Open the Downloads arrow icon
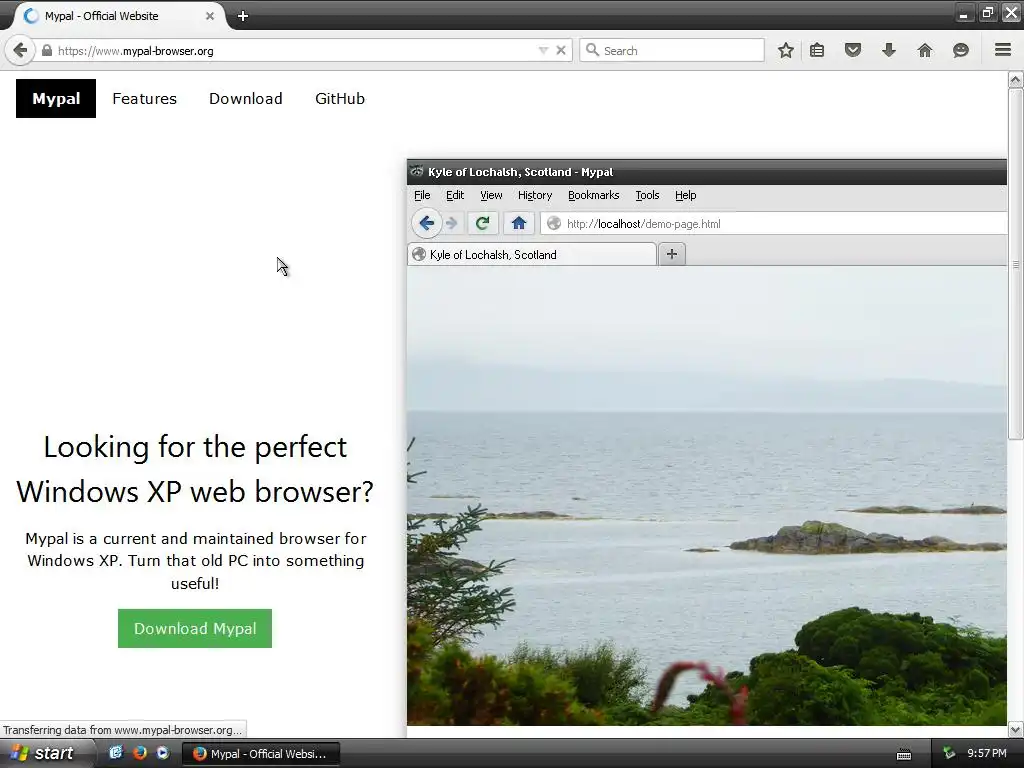The image size is (1024, 768). (x=889, y=50)
